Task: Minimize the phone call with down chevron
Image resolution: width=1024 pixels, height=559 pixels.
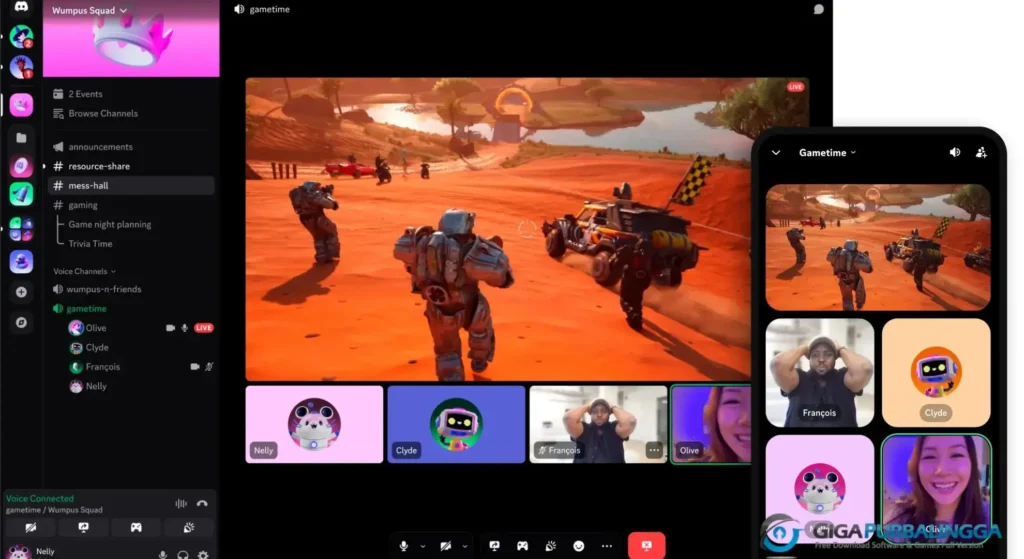Action: coord(776,153)
